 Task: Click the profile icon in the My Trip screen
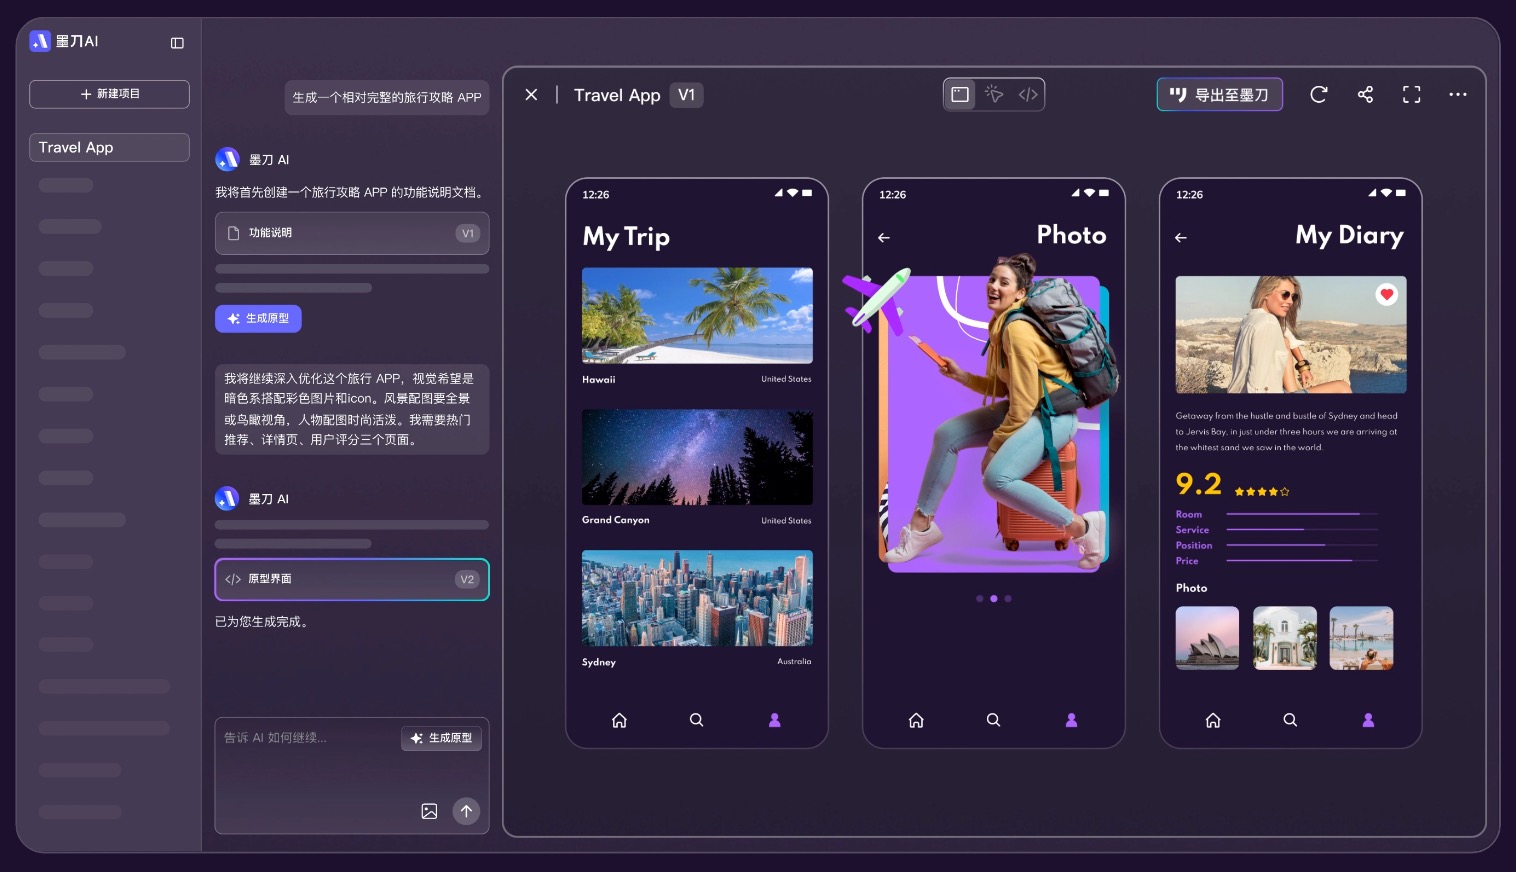[x=774, y=720]
